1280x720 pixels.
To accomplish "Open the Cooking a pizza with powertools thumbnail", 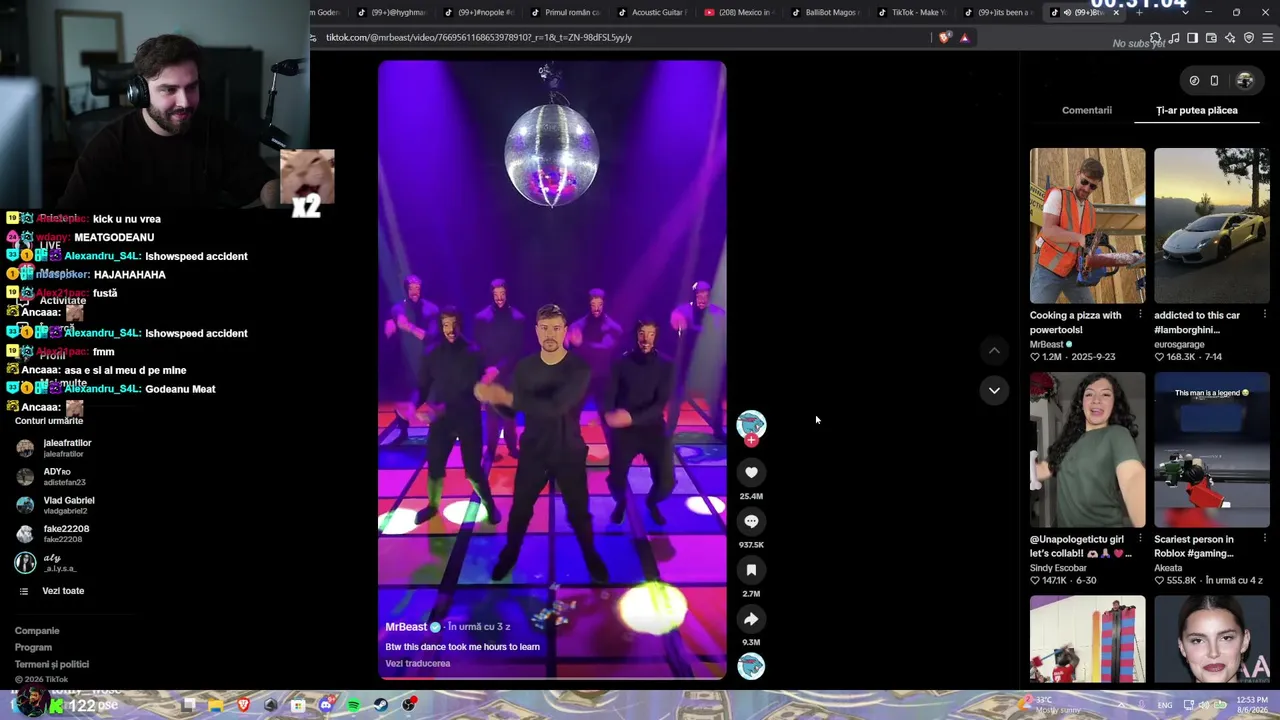I will (1087, 226).
